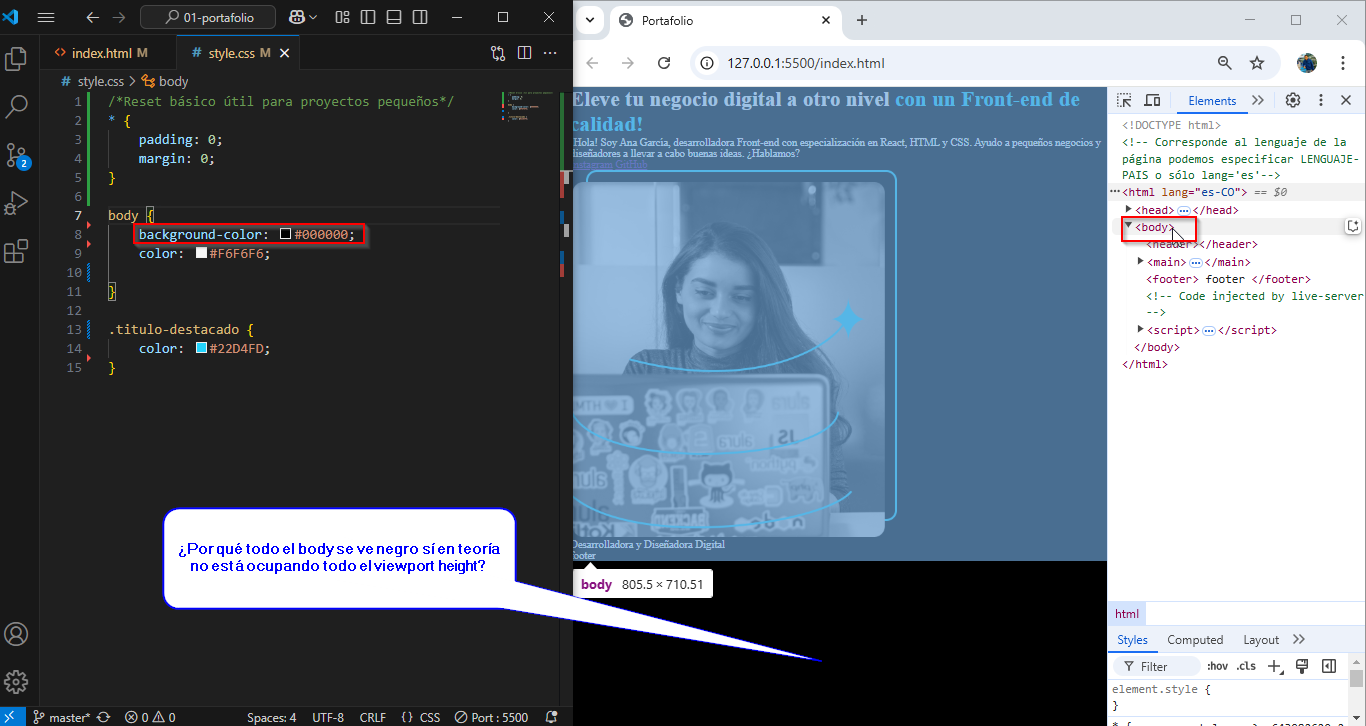This screenshot has width=1366, height=726.
Task: Open rendering emulations paintbrush icon in Styles
Action: pos(1302,666)
